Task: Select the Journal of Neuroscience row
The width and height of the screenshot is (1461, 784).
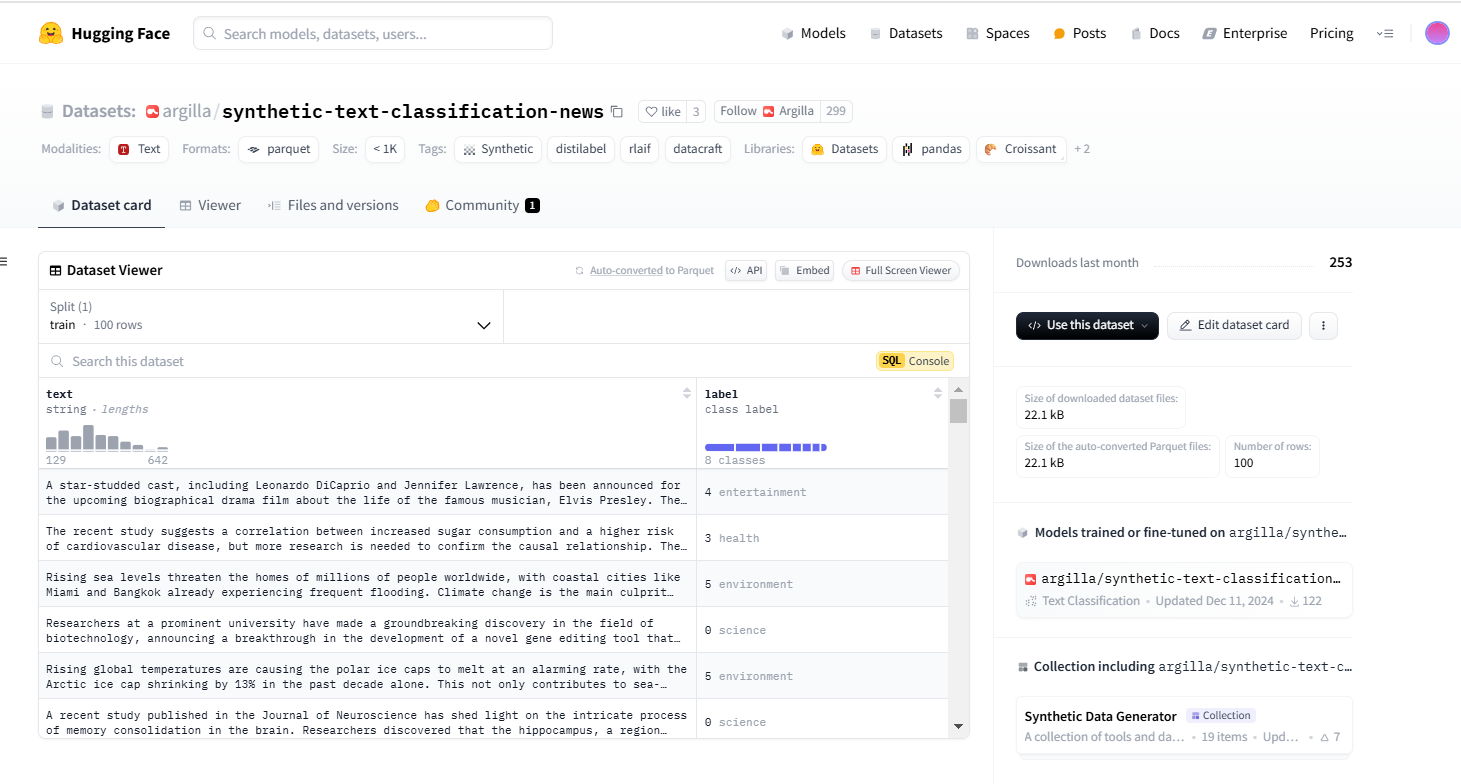Action: click(x=493, y=720)
